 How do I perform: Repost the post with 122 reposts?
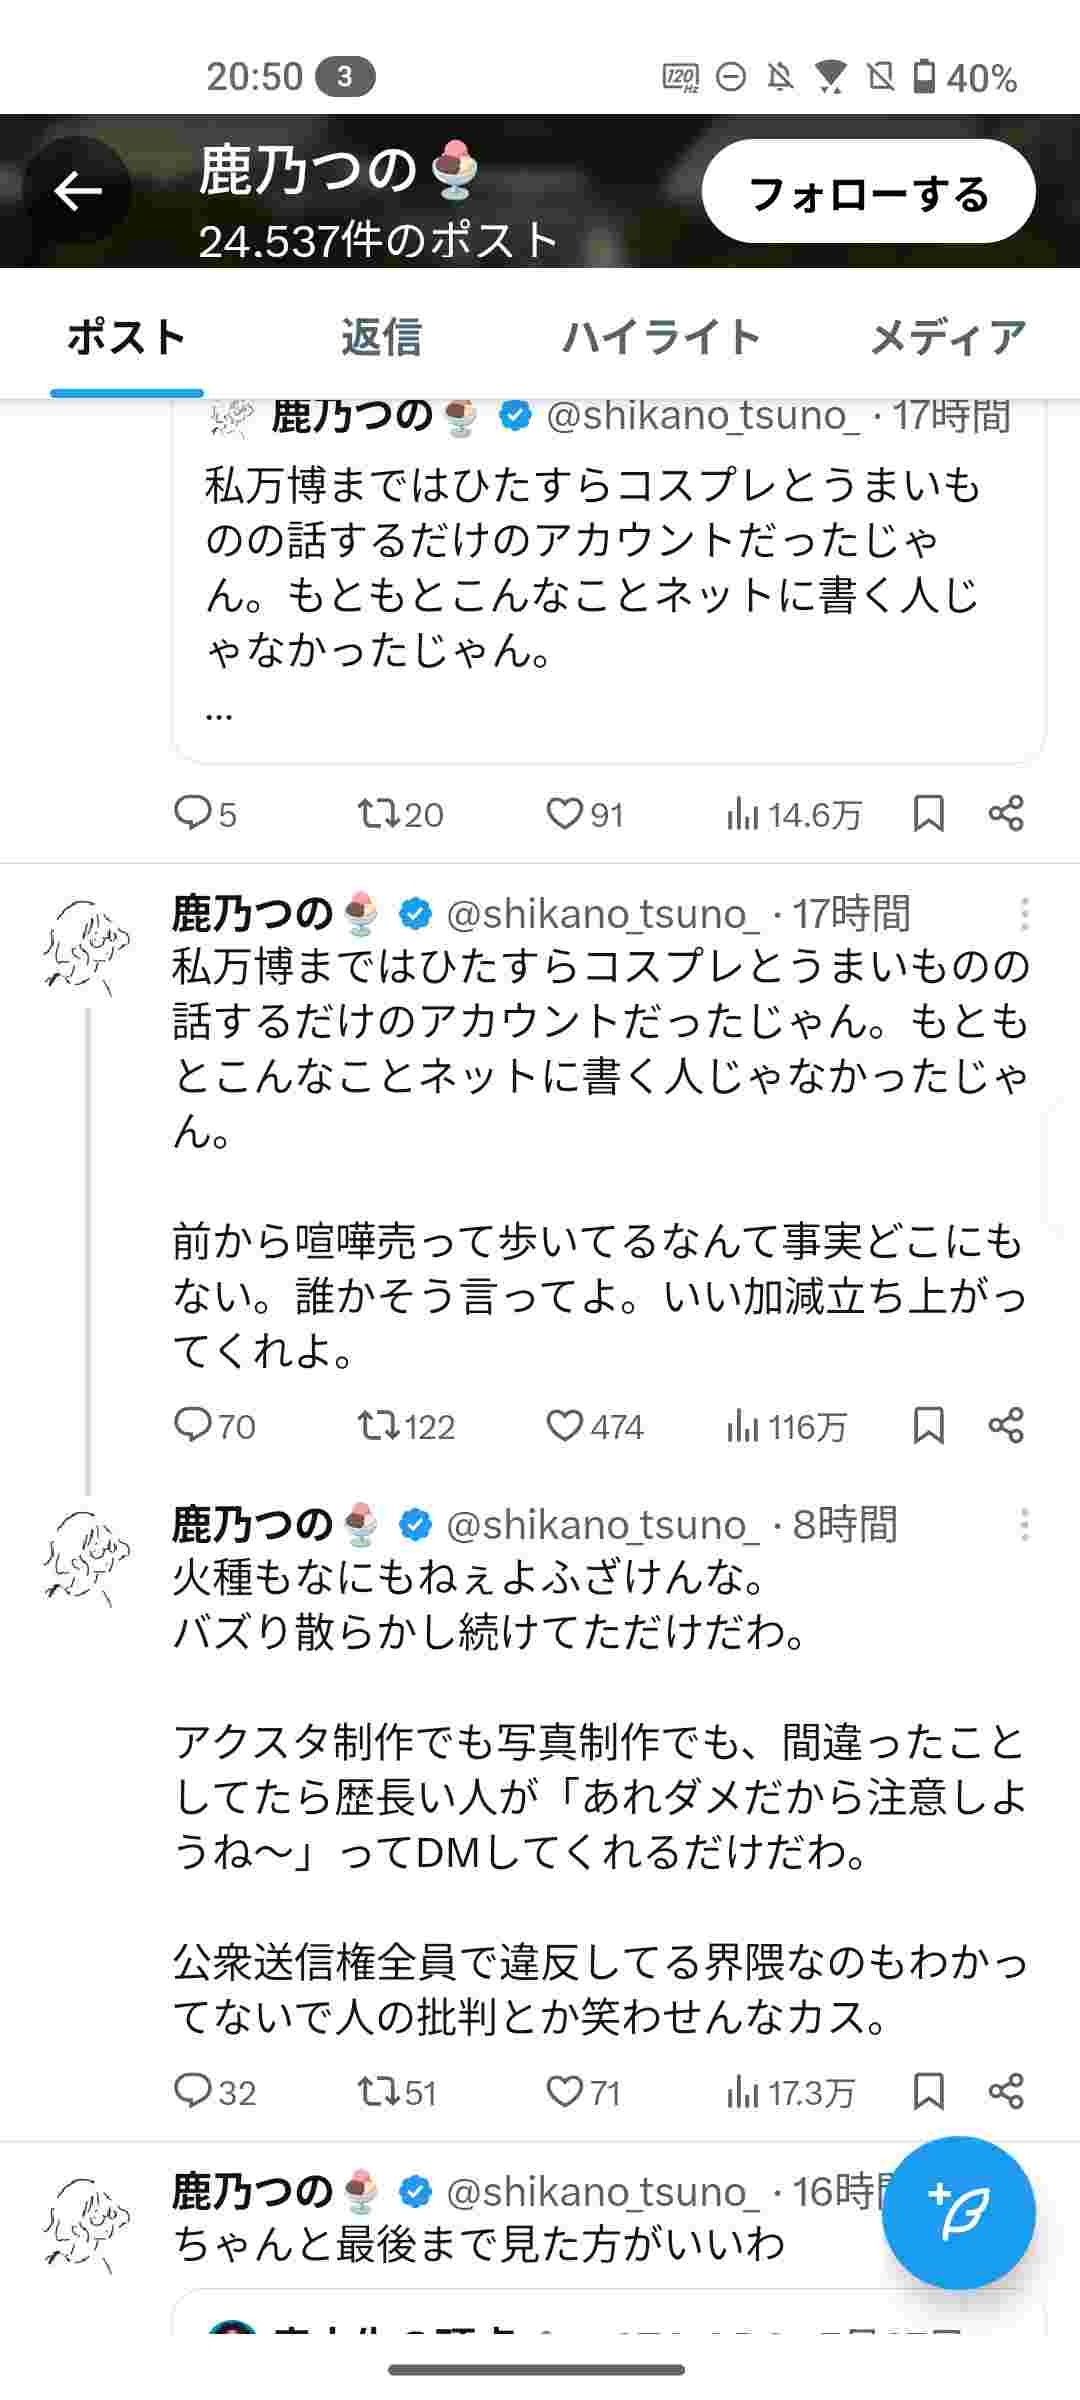tap(380, 1425)
